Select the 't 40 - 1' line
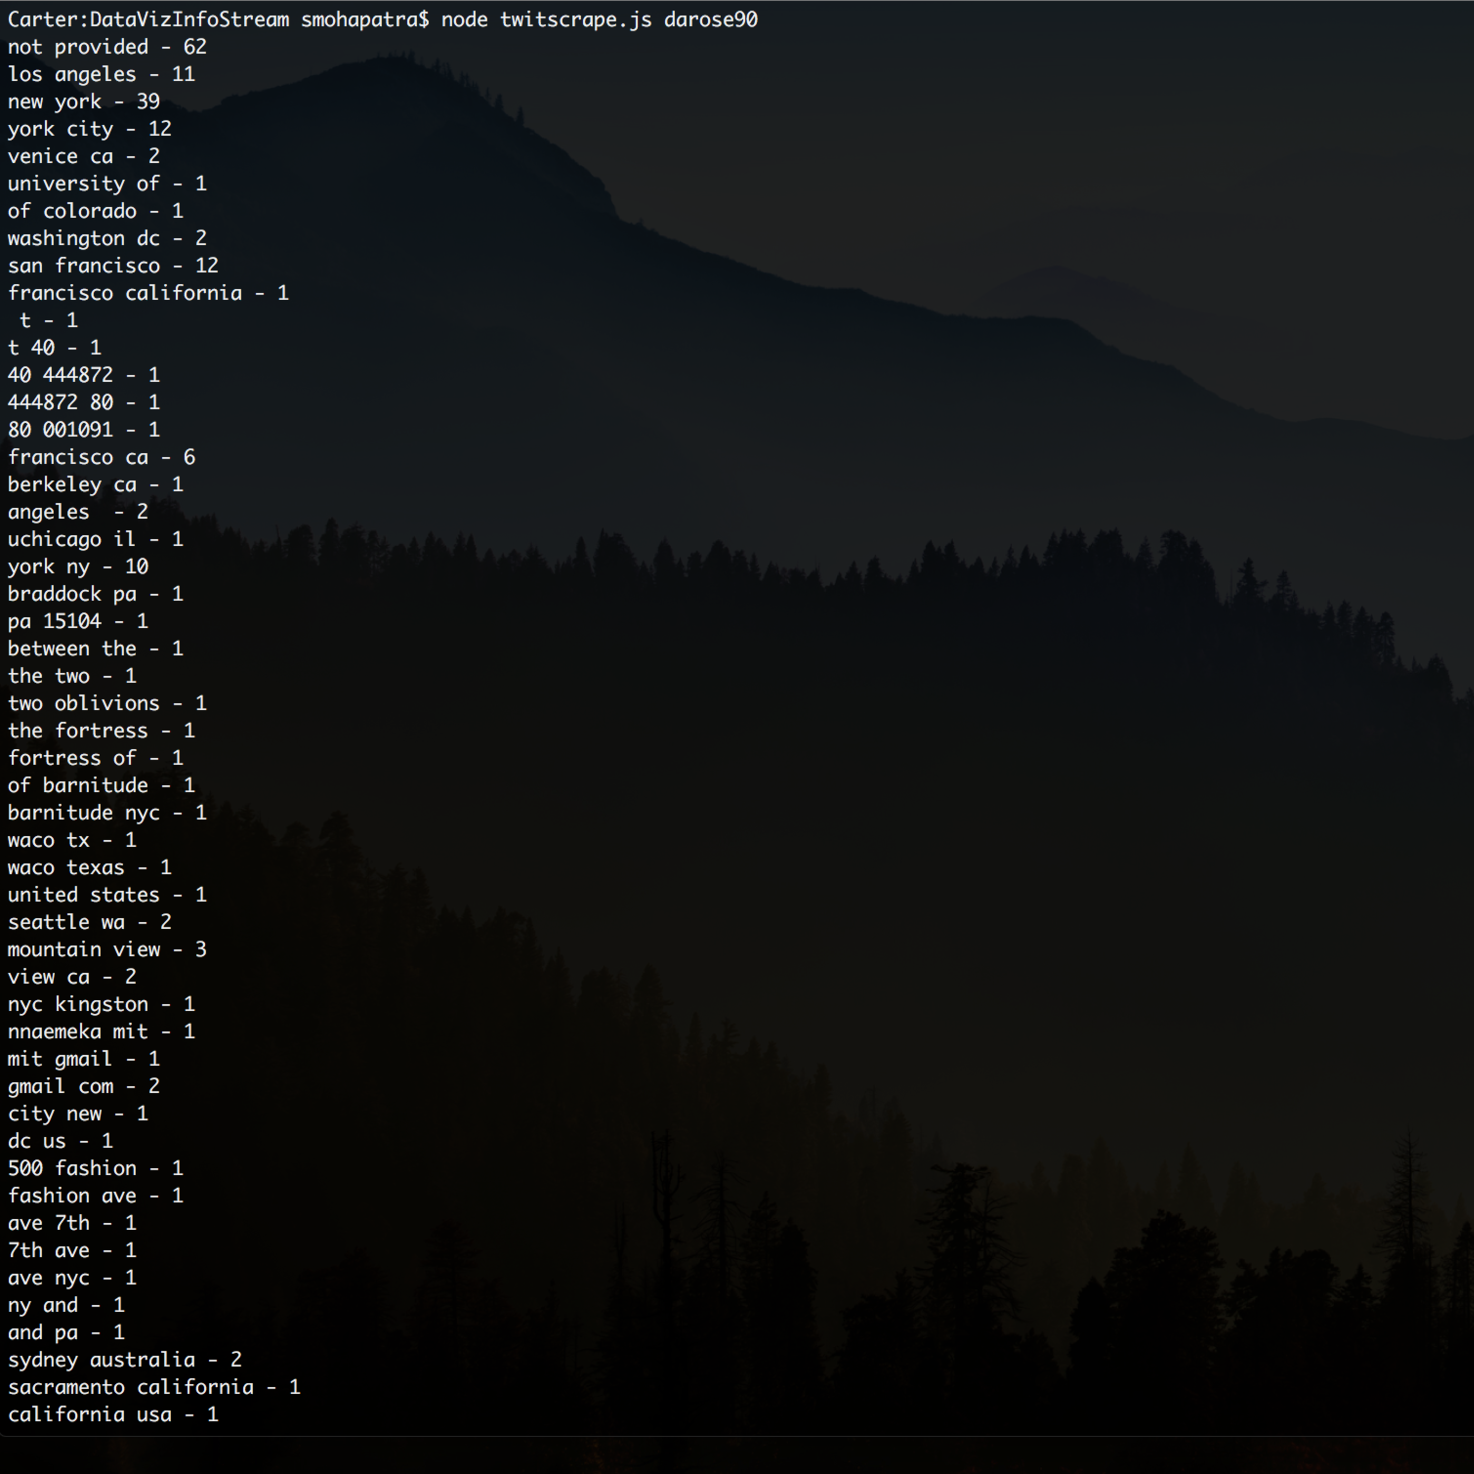Screen dimensions: 1474x1474 coord(55,348)
